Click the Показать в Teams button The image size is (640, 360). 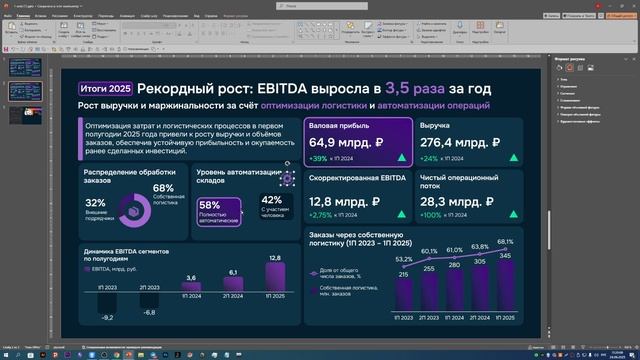[x=579, y=16]
